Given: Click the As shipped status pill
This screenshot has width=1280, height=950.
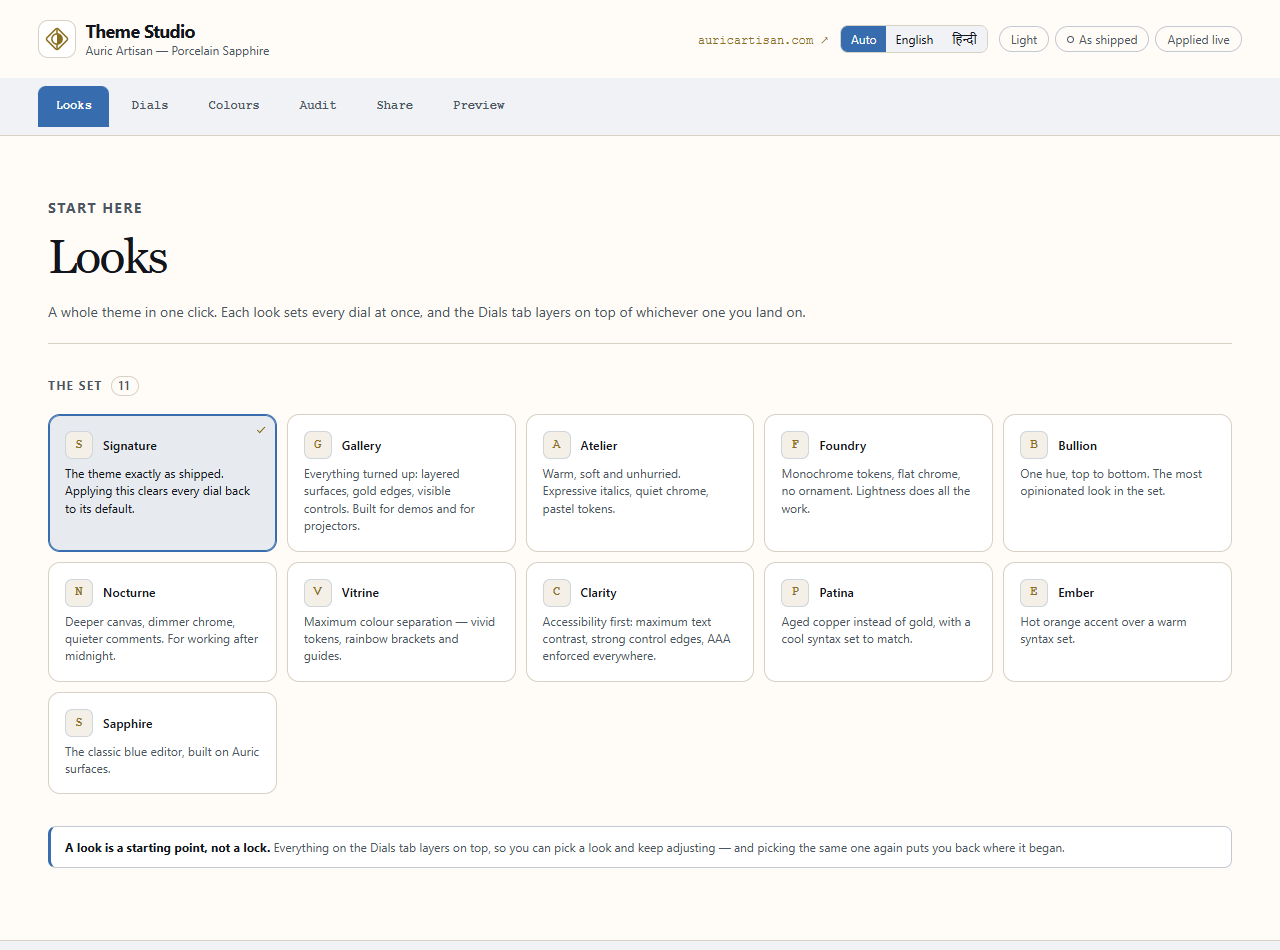Looking at the screenshot, I should 1102,40.
